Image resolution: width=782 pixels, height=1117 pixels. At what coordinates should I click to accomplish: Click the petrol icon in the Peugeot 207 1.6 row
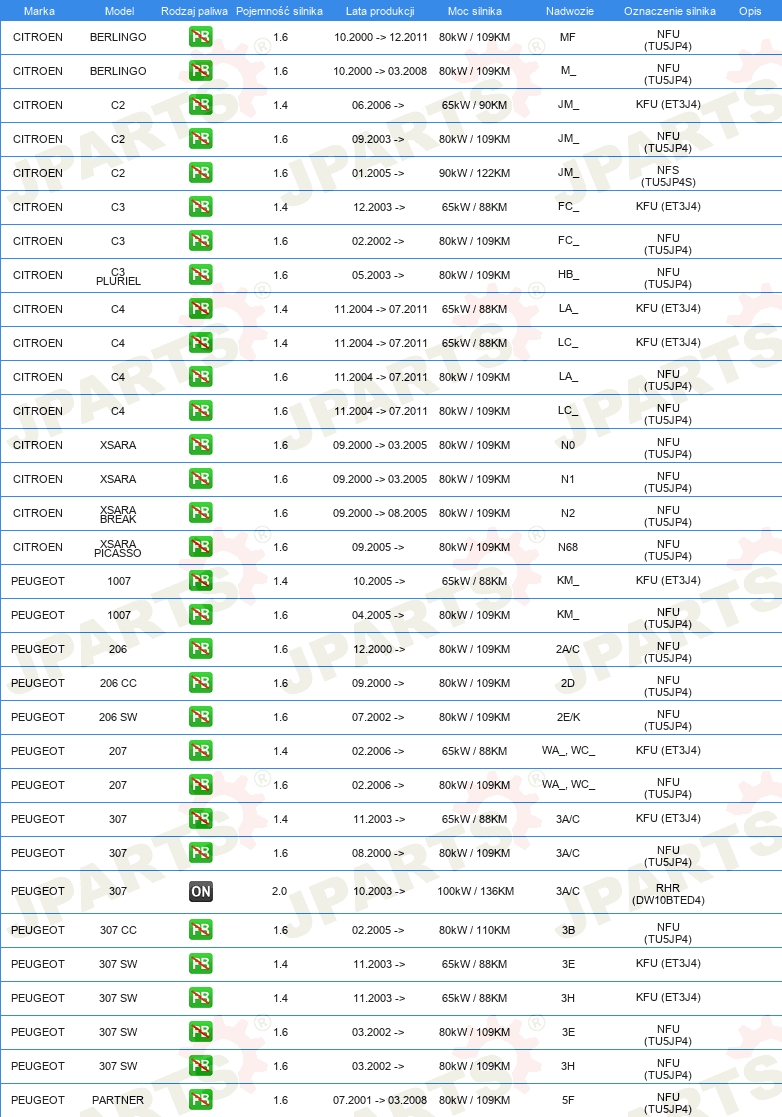point(201,785)
